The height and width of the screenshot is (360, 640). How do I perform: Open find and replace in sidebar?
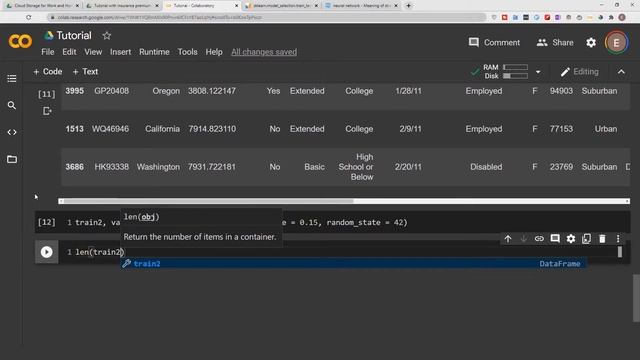pyautogui.click(x=12, y=105)
